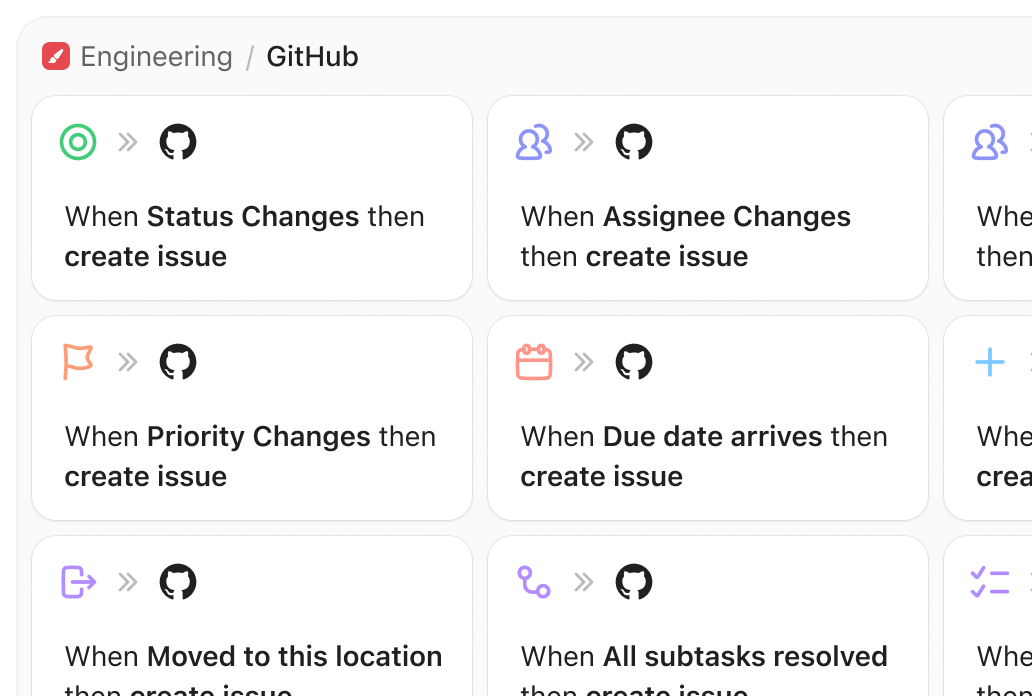This screenshot has width=1032, height=696.
Task: Select the Assignee Changes people icon
Action: pos(534,142)
